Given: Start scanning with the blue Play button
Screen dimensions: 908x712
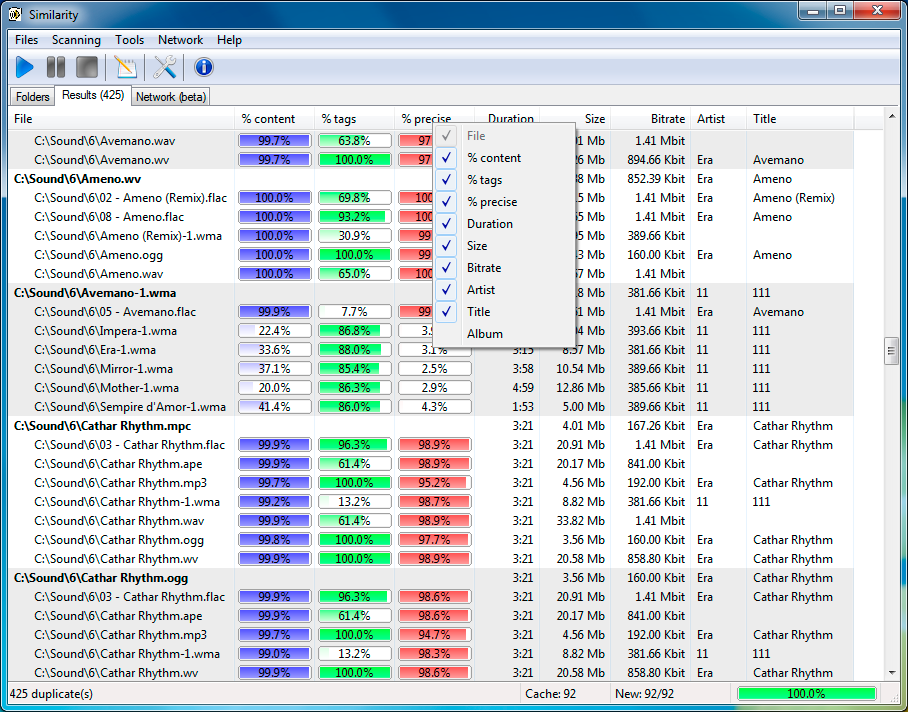Looking at the screenshot, I should (25, 67).
